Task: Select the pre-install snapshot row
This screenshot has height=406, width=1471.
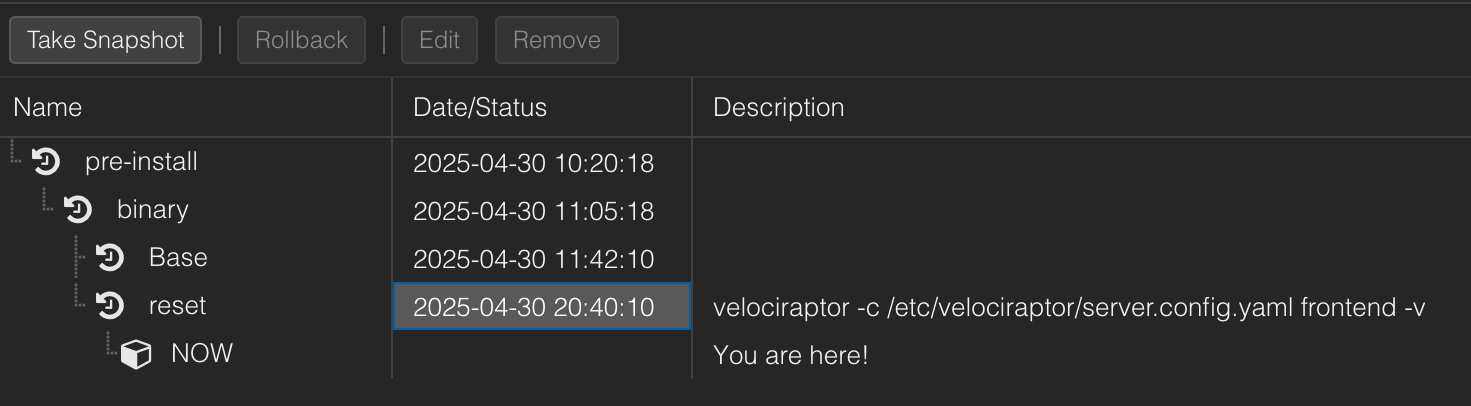Action: click(x=735, y=162)
